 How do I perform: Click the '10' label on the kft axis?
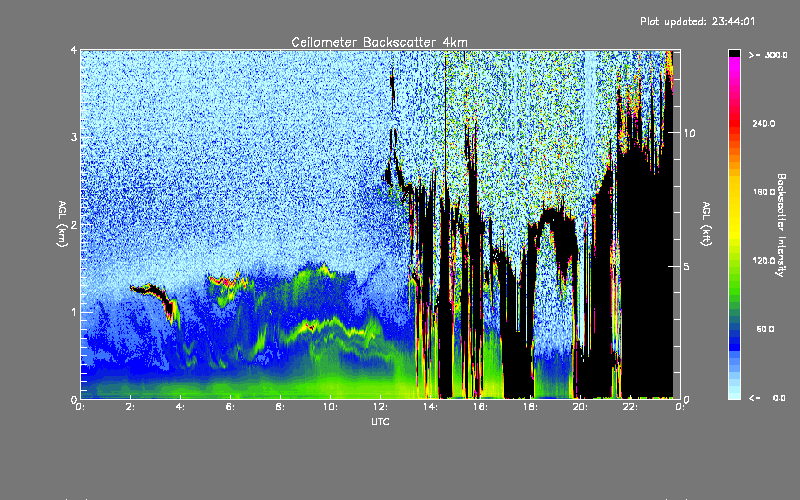(x=689, y=133)
